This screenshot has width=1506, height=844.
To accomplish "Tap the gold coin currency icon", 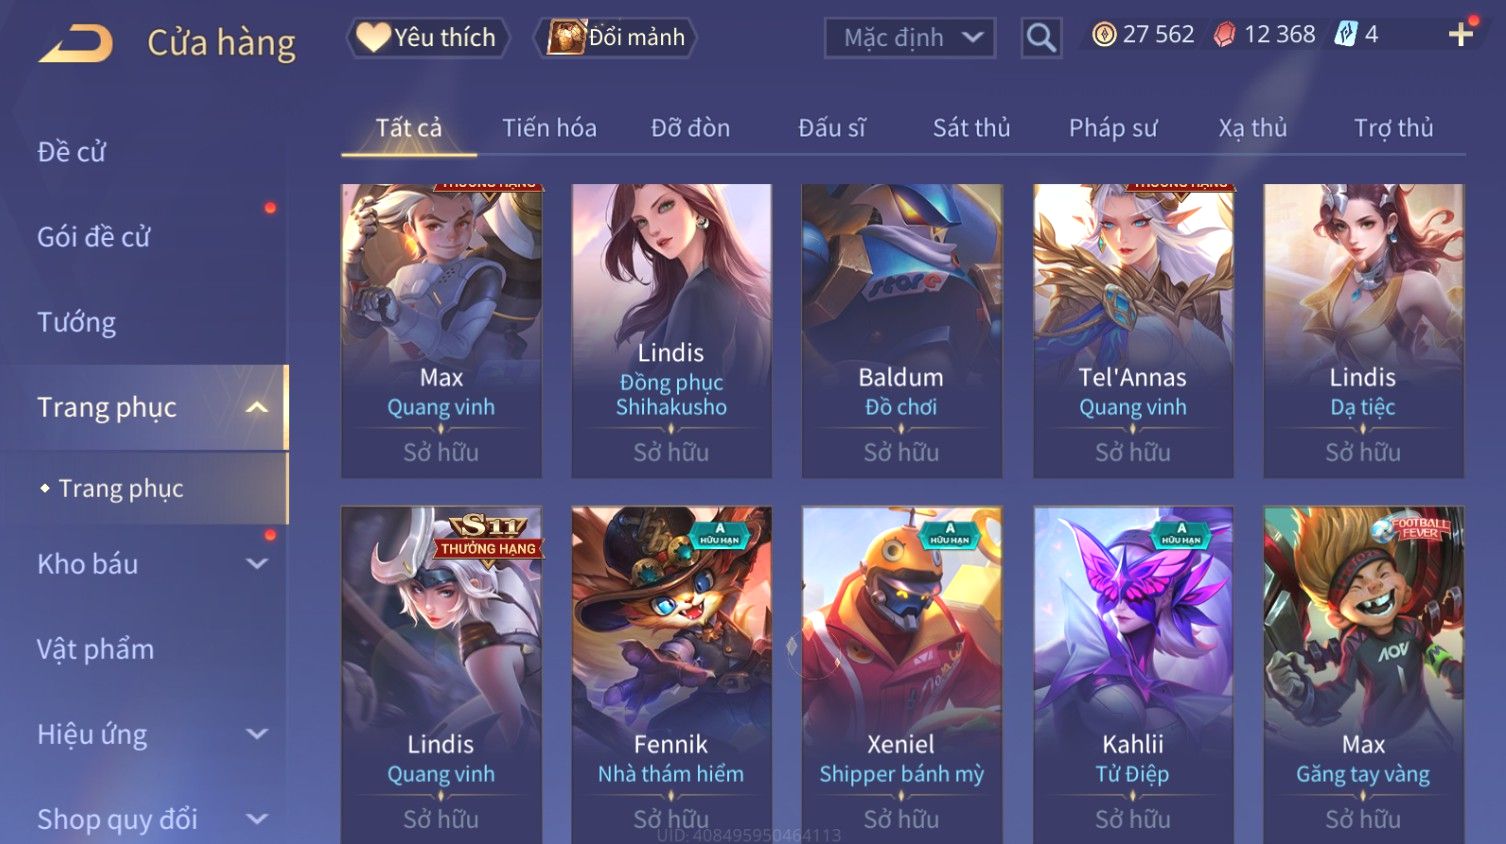I will click(1104, 35).
